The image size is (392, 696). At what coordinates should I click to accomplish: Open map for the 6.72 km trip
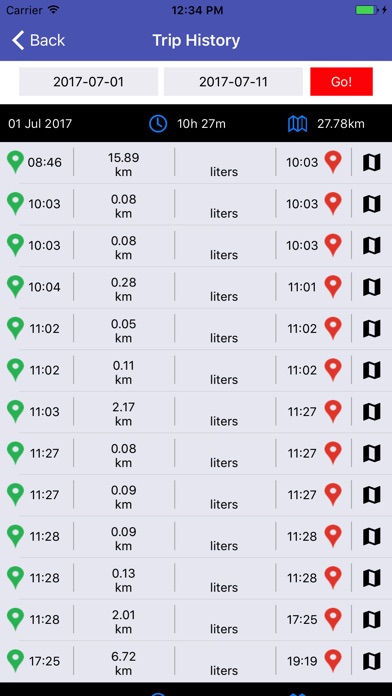(x=372, y=661)
